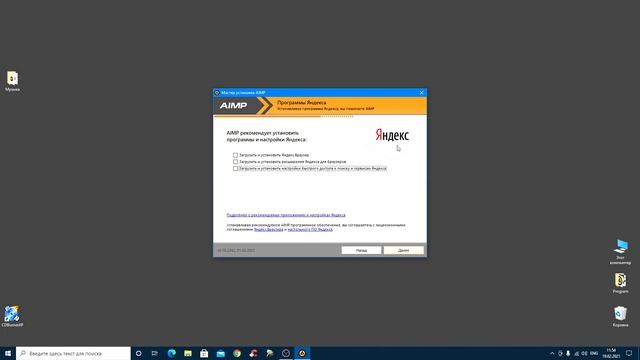Viewport: 640px width, 360px height.
Task: Open Task View on the taskbar
Action: [x=155, y=353]
